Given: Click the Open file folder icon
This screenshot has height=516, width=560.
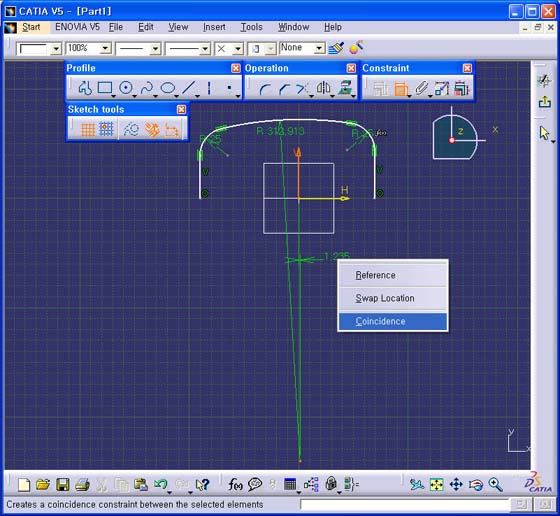Looking at the screenshot, I should (43, 485).
